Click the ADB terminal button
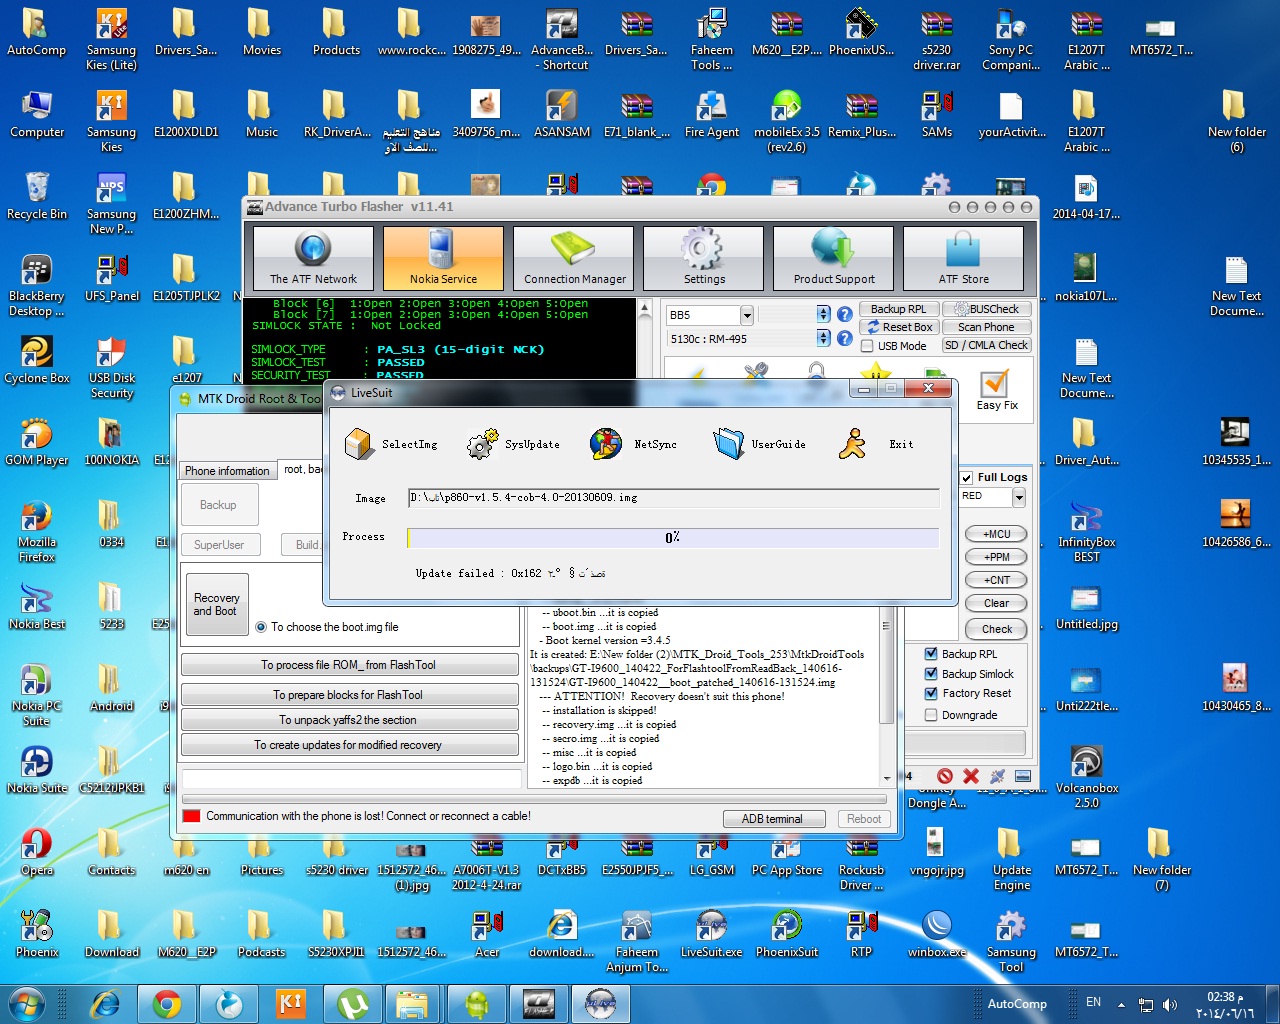Viewport: 1280px width, 1024px height. 773,819
